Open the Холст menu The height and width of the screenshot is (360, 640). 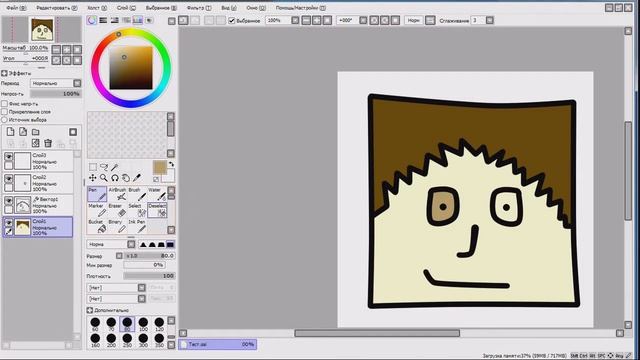pyautogui.click(x=97, y=8)
